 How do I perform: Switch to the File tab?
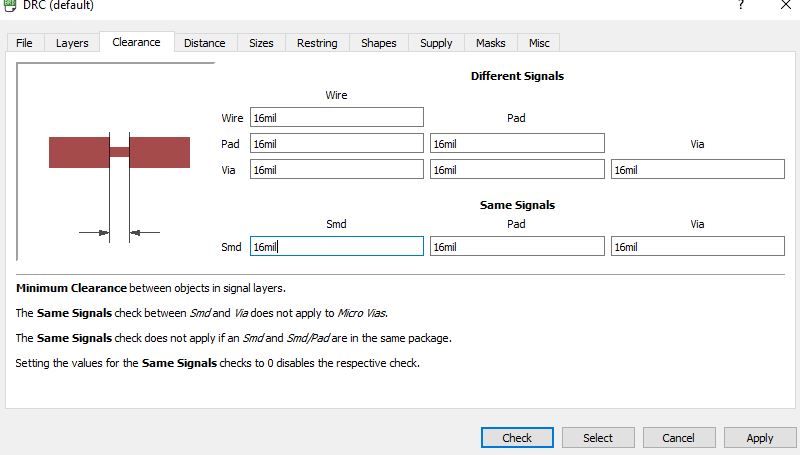click(x=24, y=43)
